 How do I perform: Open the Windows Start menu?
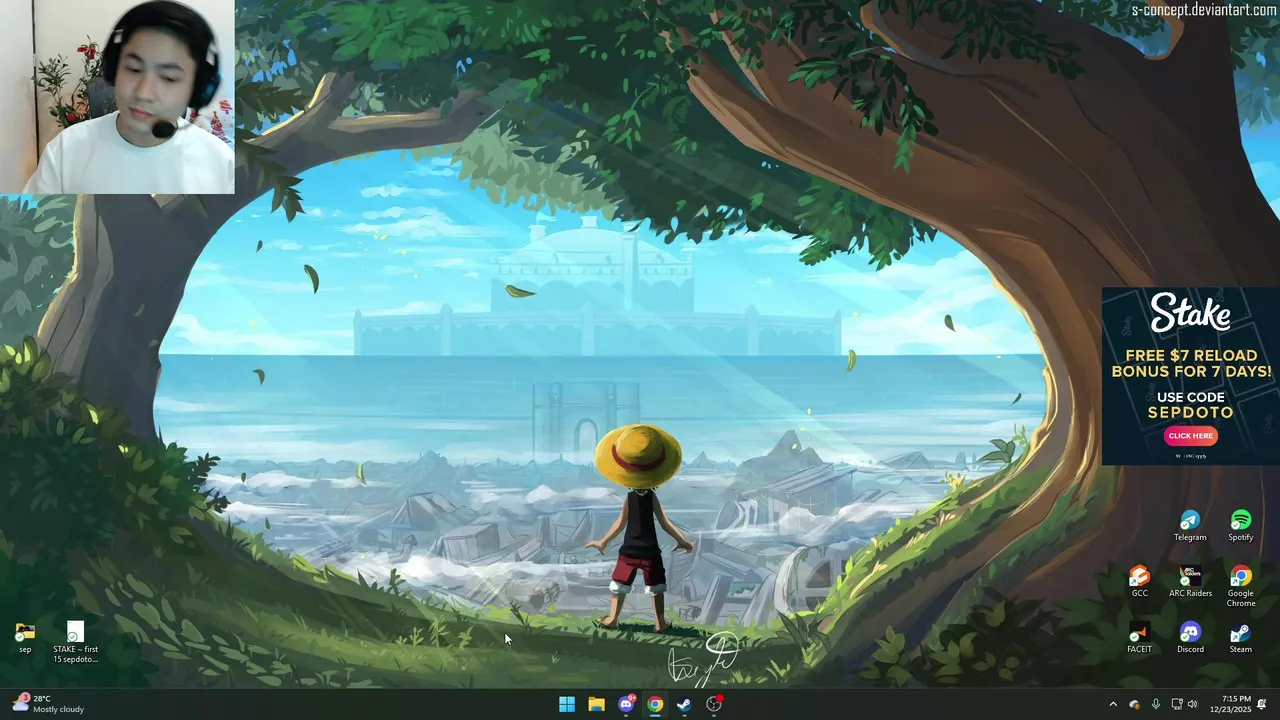tap(567, 704)
